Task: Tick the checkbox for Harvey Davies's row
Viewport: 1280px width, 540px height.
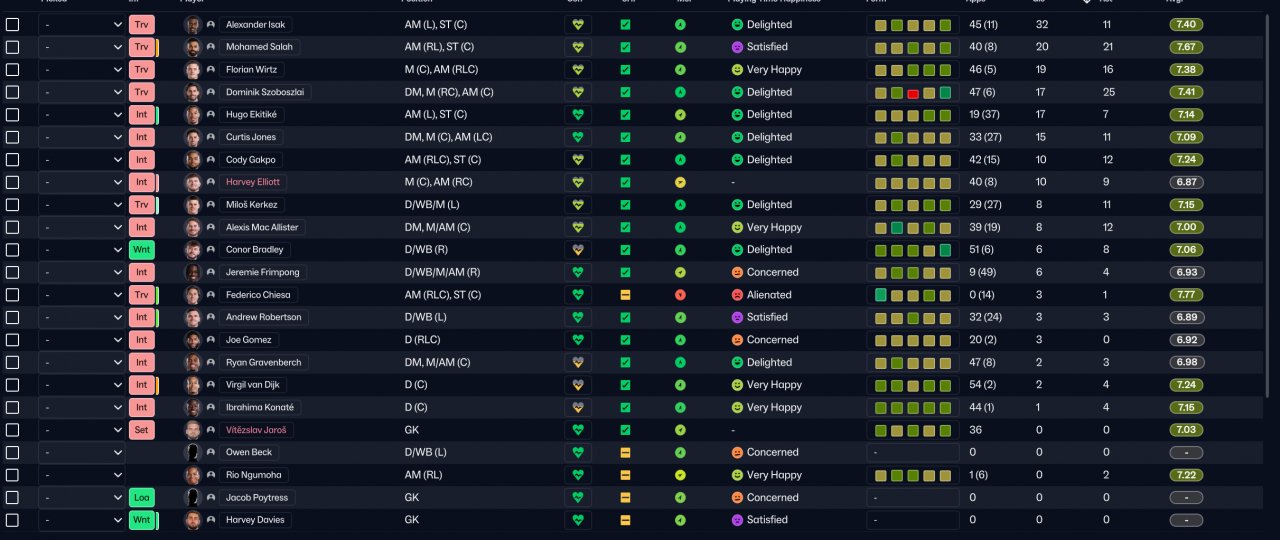Action: click(x=13, y=520)
